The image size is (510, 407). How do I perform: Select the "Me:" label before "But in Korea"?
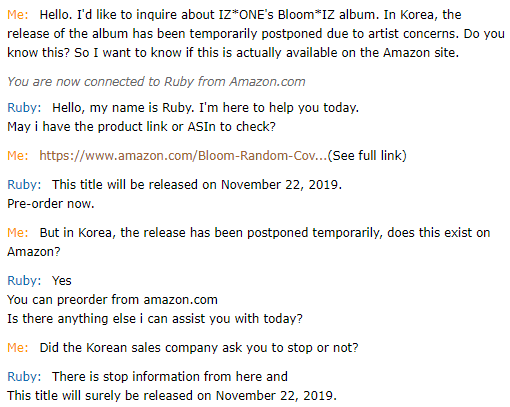pos(18,233)
